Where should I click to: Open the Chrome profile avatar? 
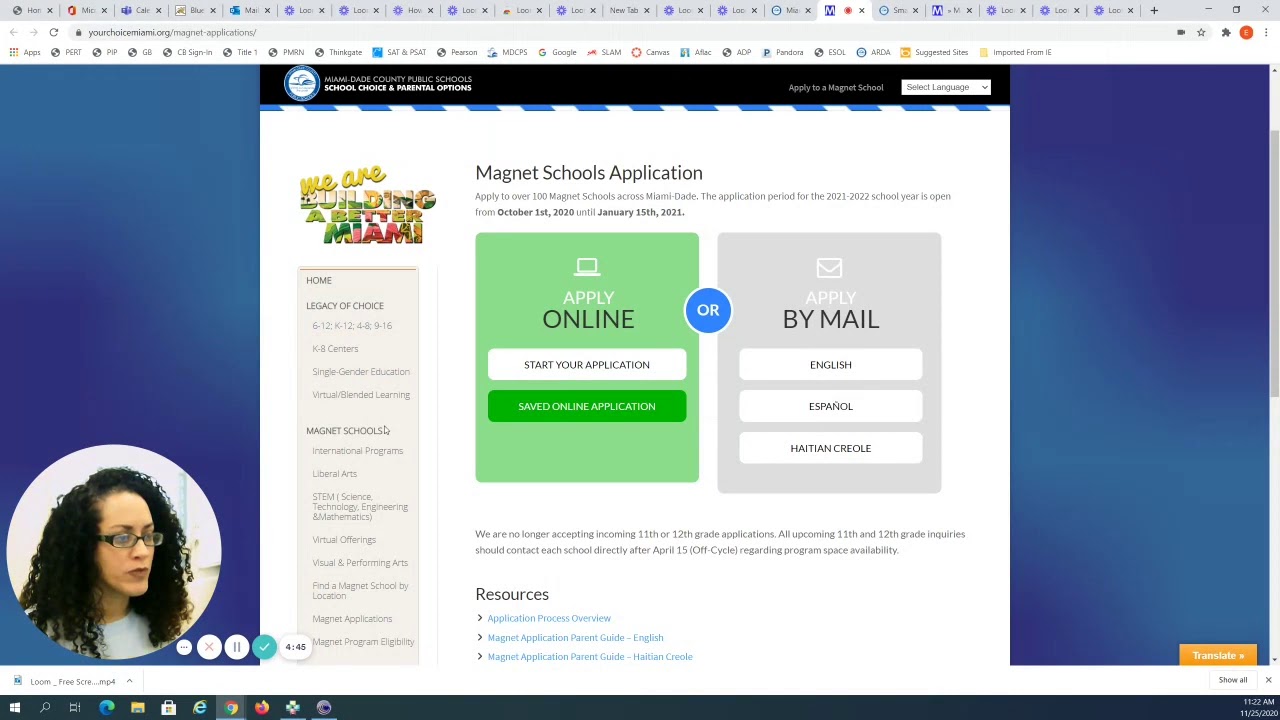(1246, 32)
